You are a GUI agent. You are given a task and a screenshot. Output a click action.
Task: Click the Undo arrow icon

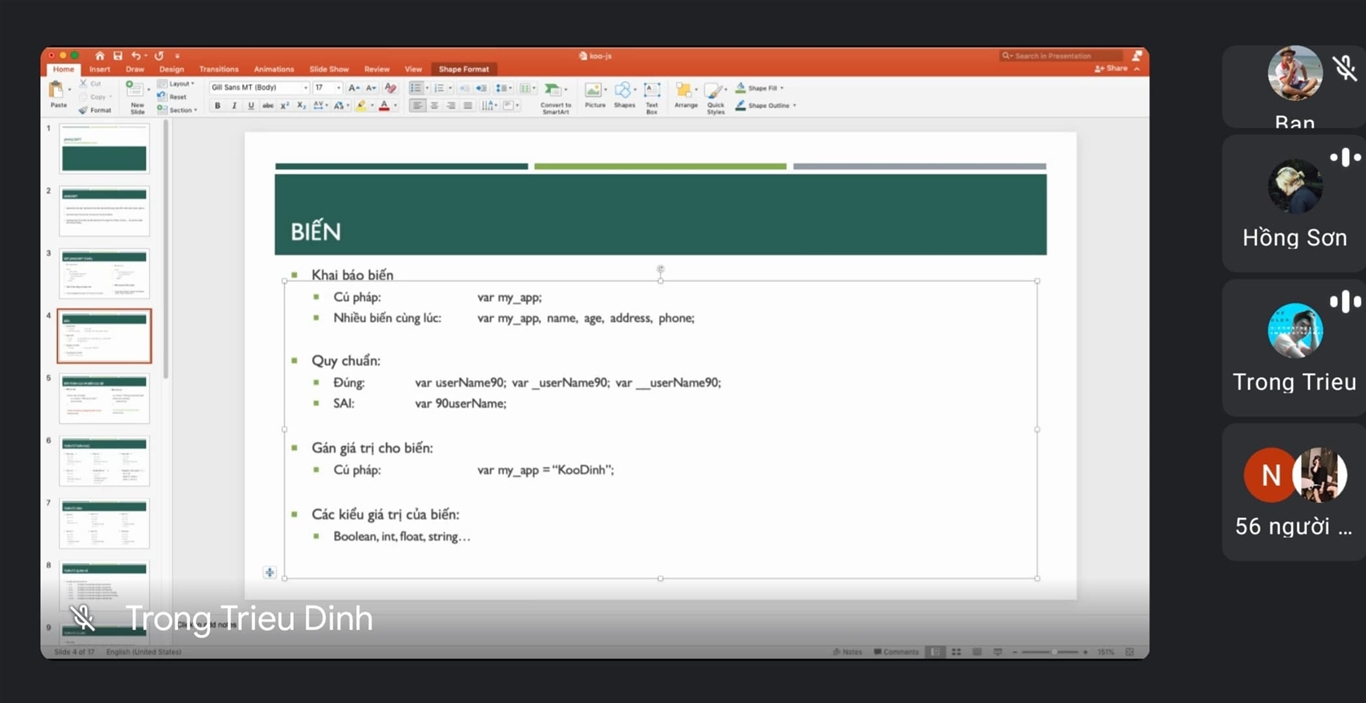point(136,56)
